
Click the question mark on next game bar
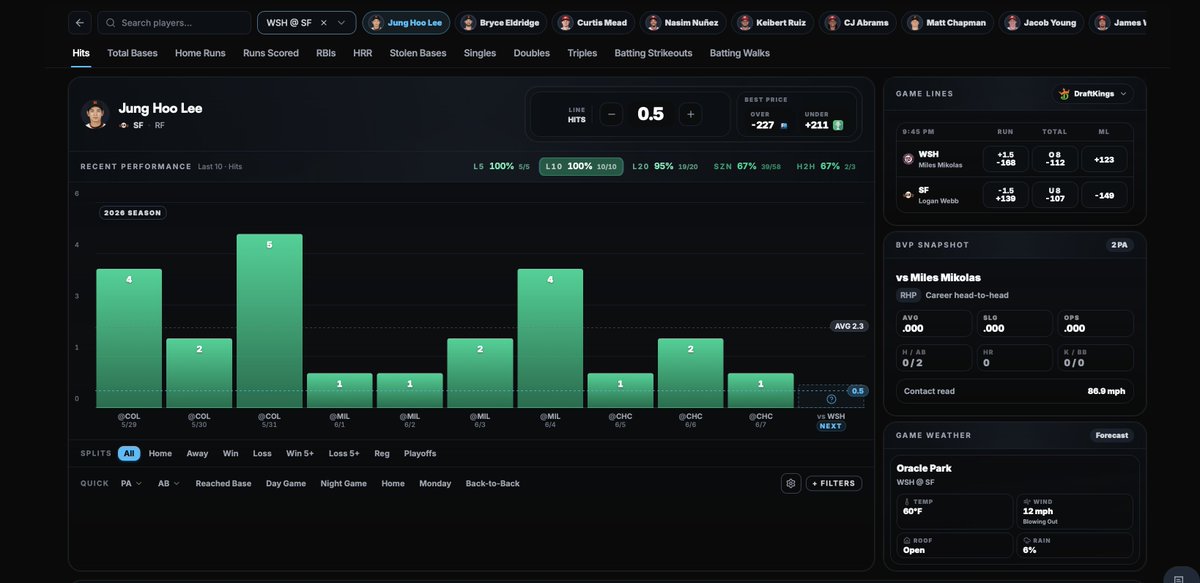point(831,399)
